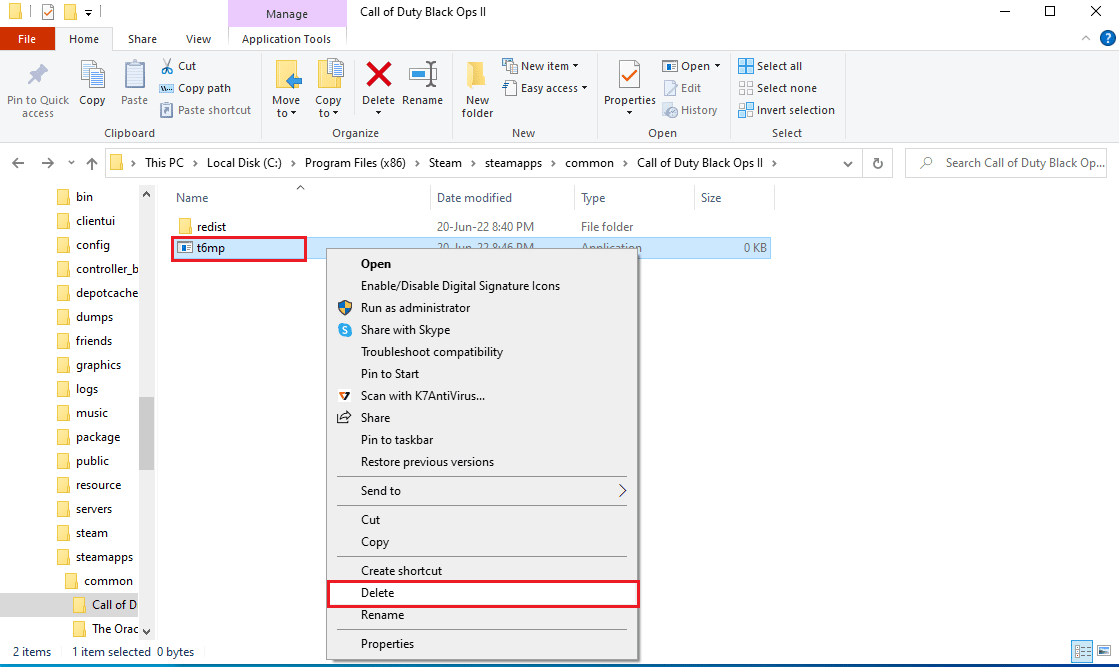
Task: Open the Quick Access Toolbar customize dropdown
Action: click(x=88, y=12)
